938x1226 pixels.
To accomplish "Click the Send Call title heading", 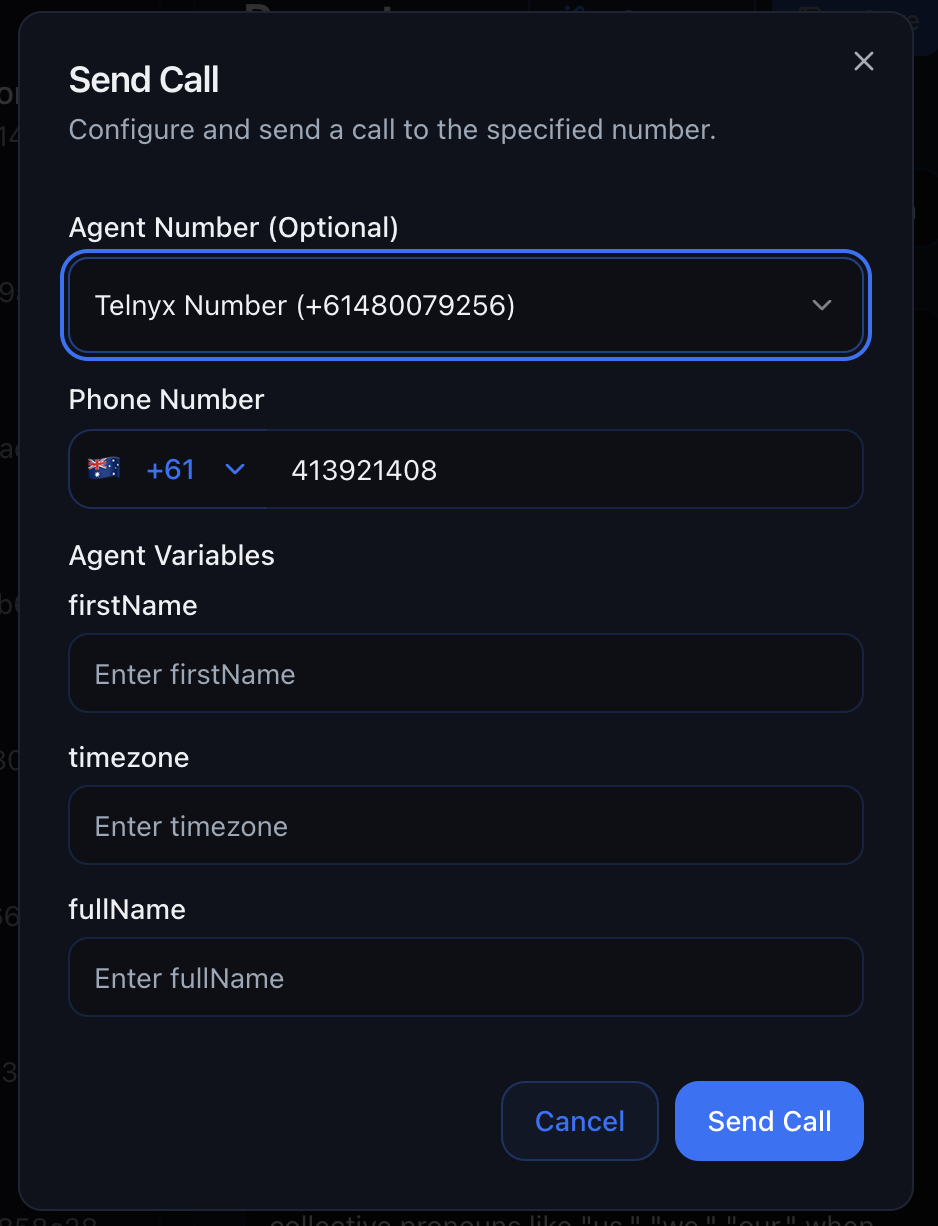I will pyautogui.click(x=143, y=80).
